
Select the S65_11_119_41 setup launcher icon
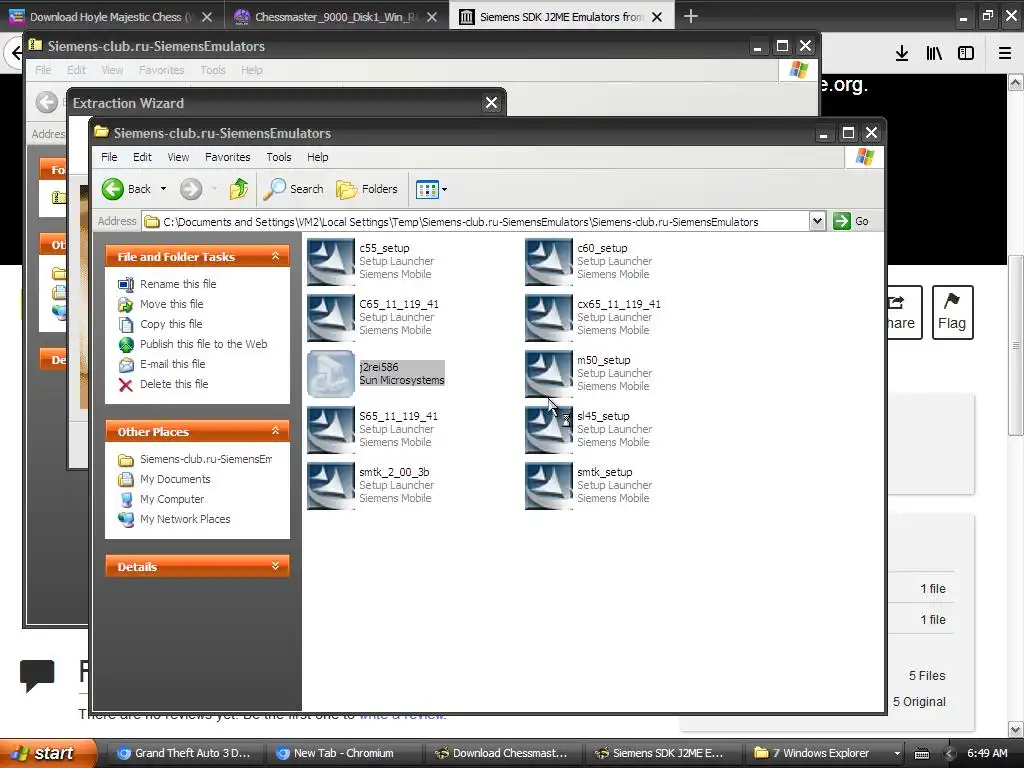coord(330,430)
